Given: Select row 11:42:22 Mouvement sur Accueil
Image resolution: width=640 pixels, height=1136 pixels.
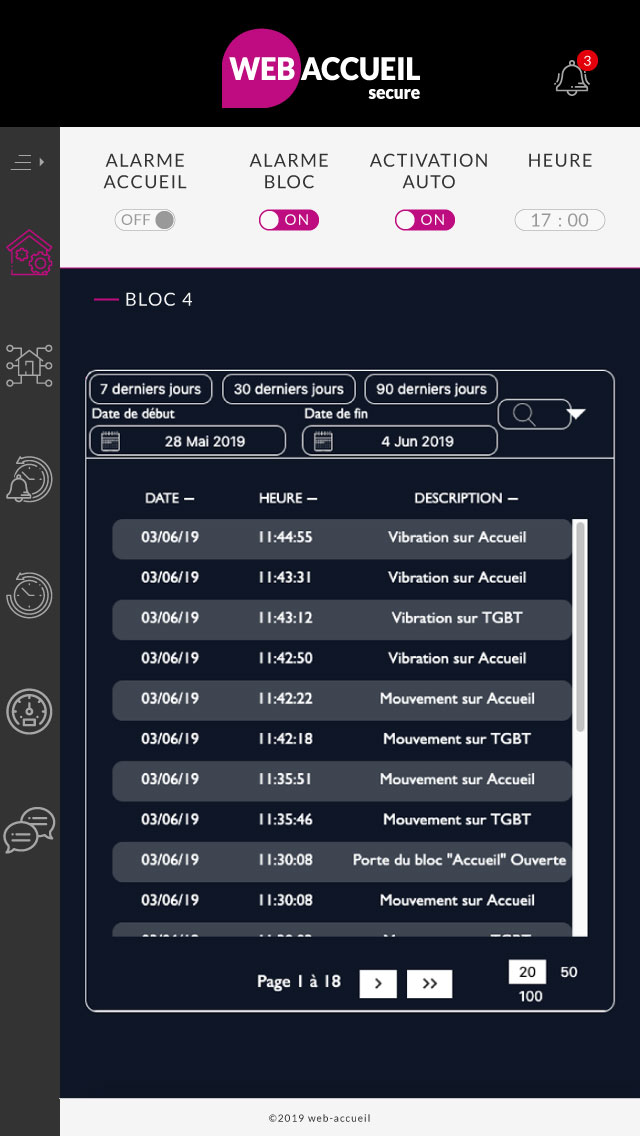Looking at the screenshot, I should pyautogui.click(x=342, y=699).
